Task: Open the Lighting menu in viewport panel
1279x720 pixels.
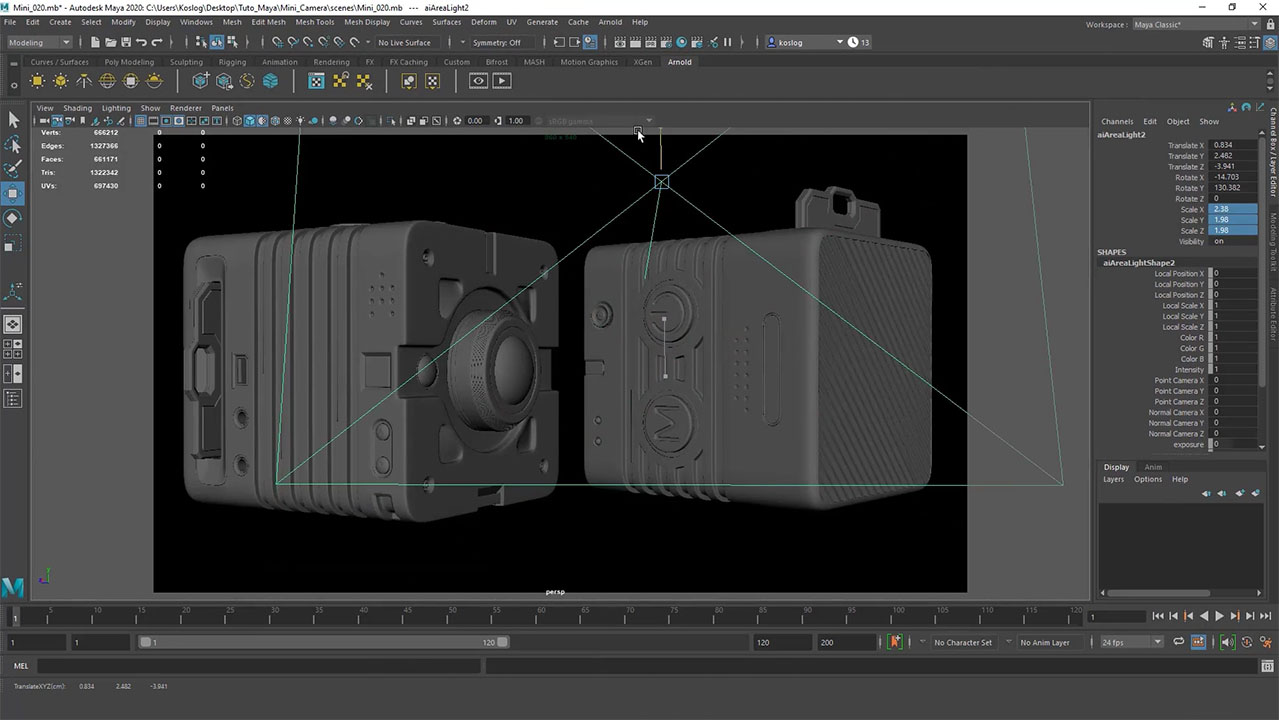Action: coord(116,108)
